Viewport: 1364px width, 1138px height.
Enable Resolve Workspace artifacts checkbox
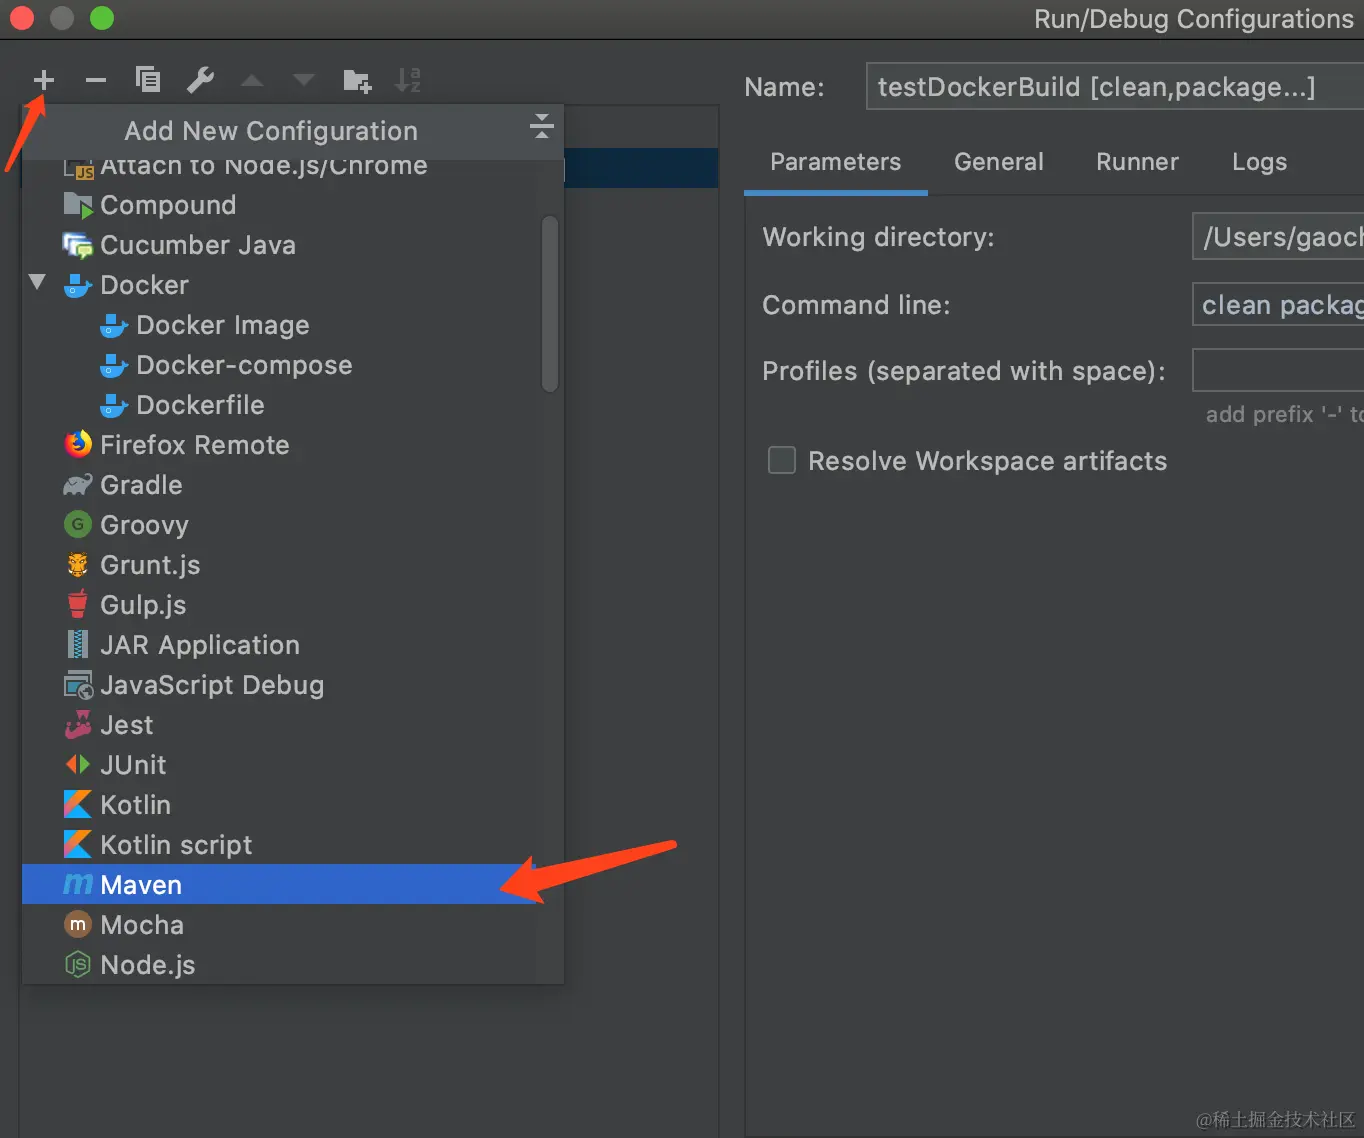click(x=782, y=460)
